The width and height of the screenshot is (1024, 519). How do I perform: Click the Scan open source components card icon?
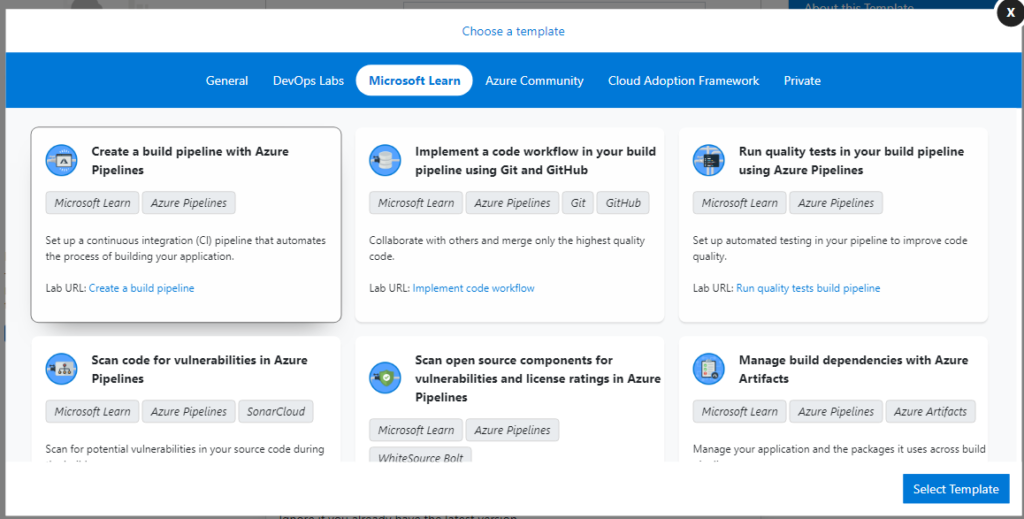point(385,378)
